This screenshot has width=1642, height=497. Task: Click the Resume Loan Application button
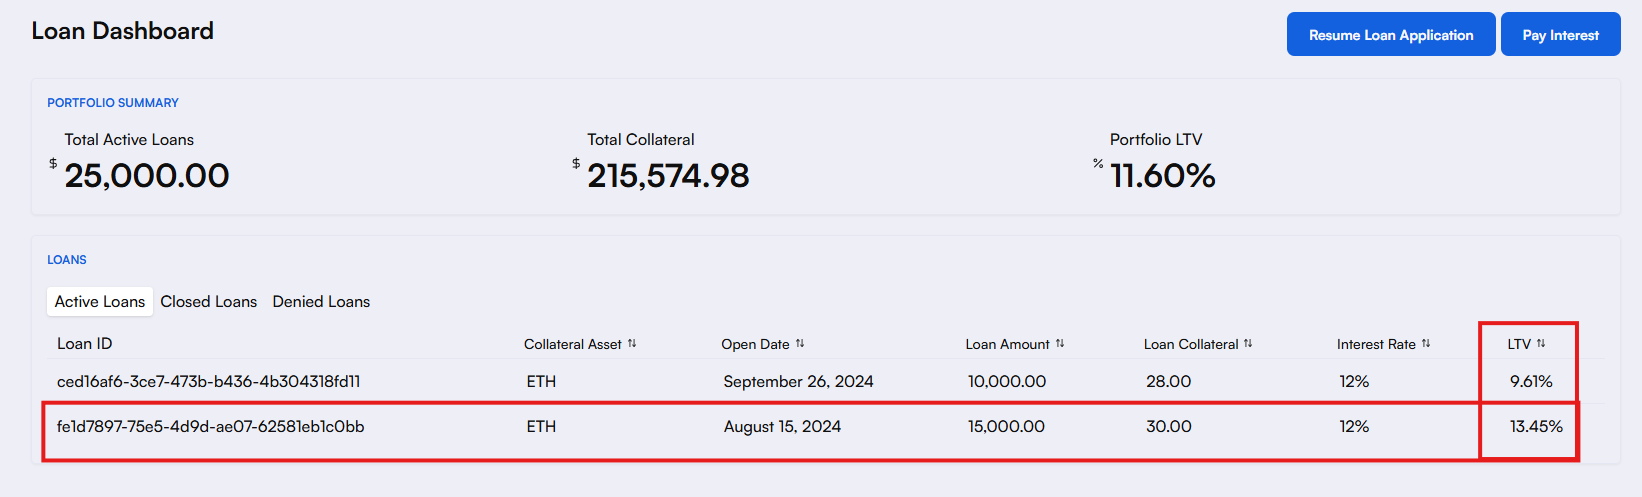(1391, 34)
